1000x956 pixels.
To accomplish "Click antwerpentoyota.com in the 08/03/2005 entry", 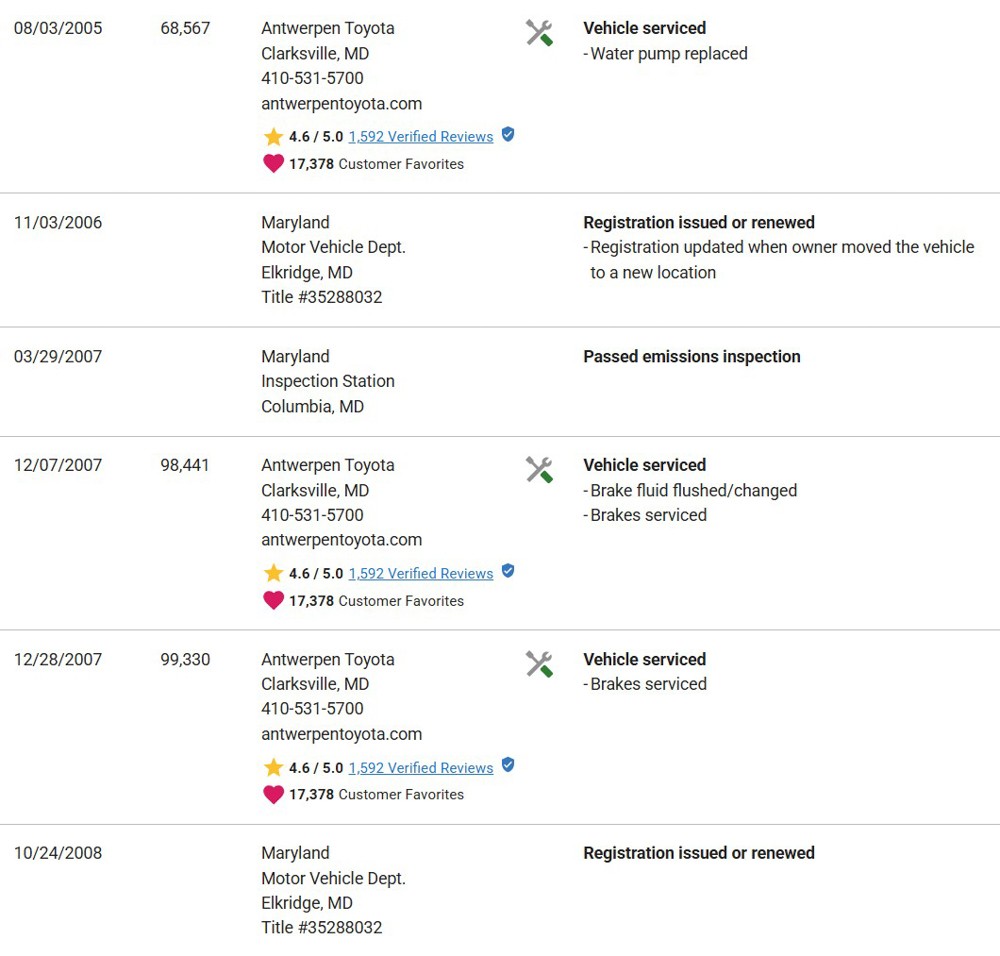I will [341, 103].
